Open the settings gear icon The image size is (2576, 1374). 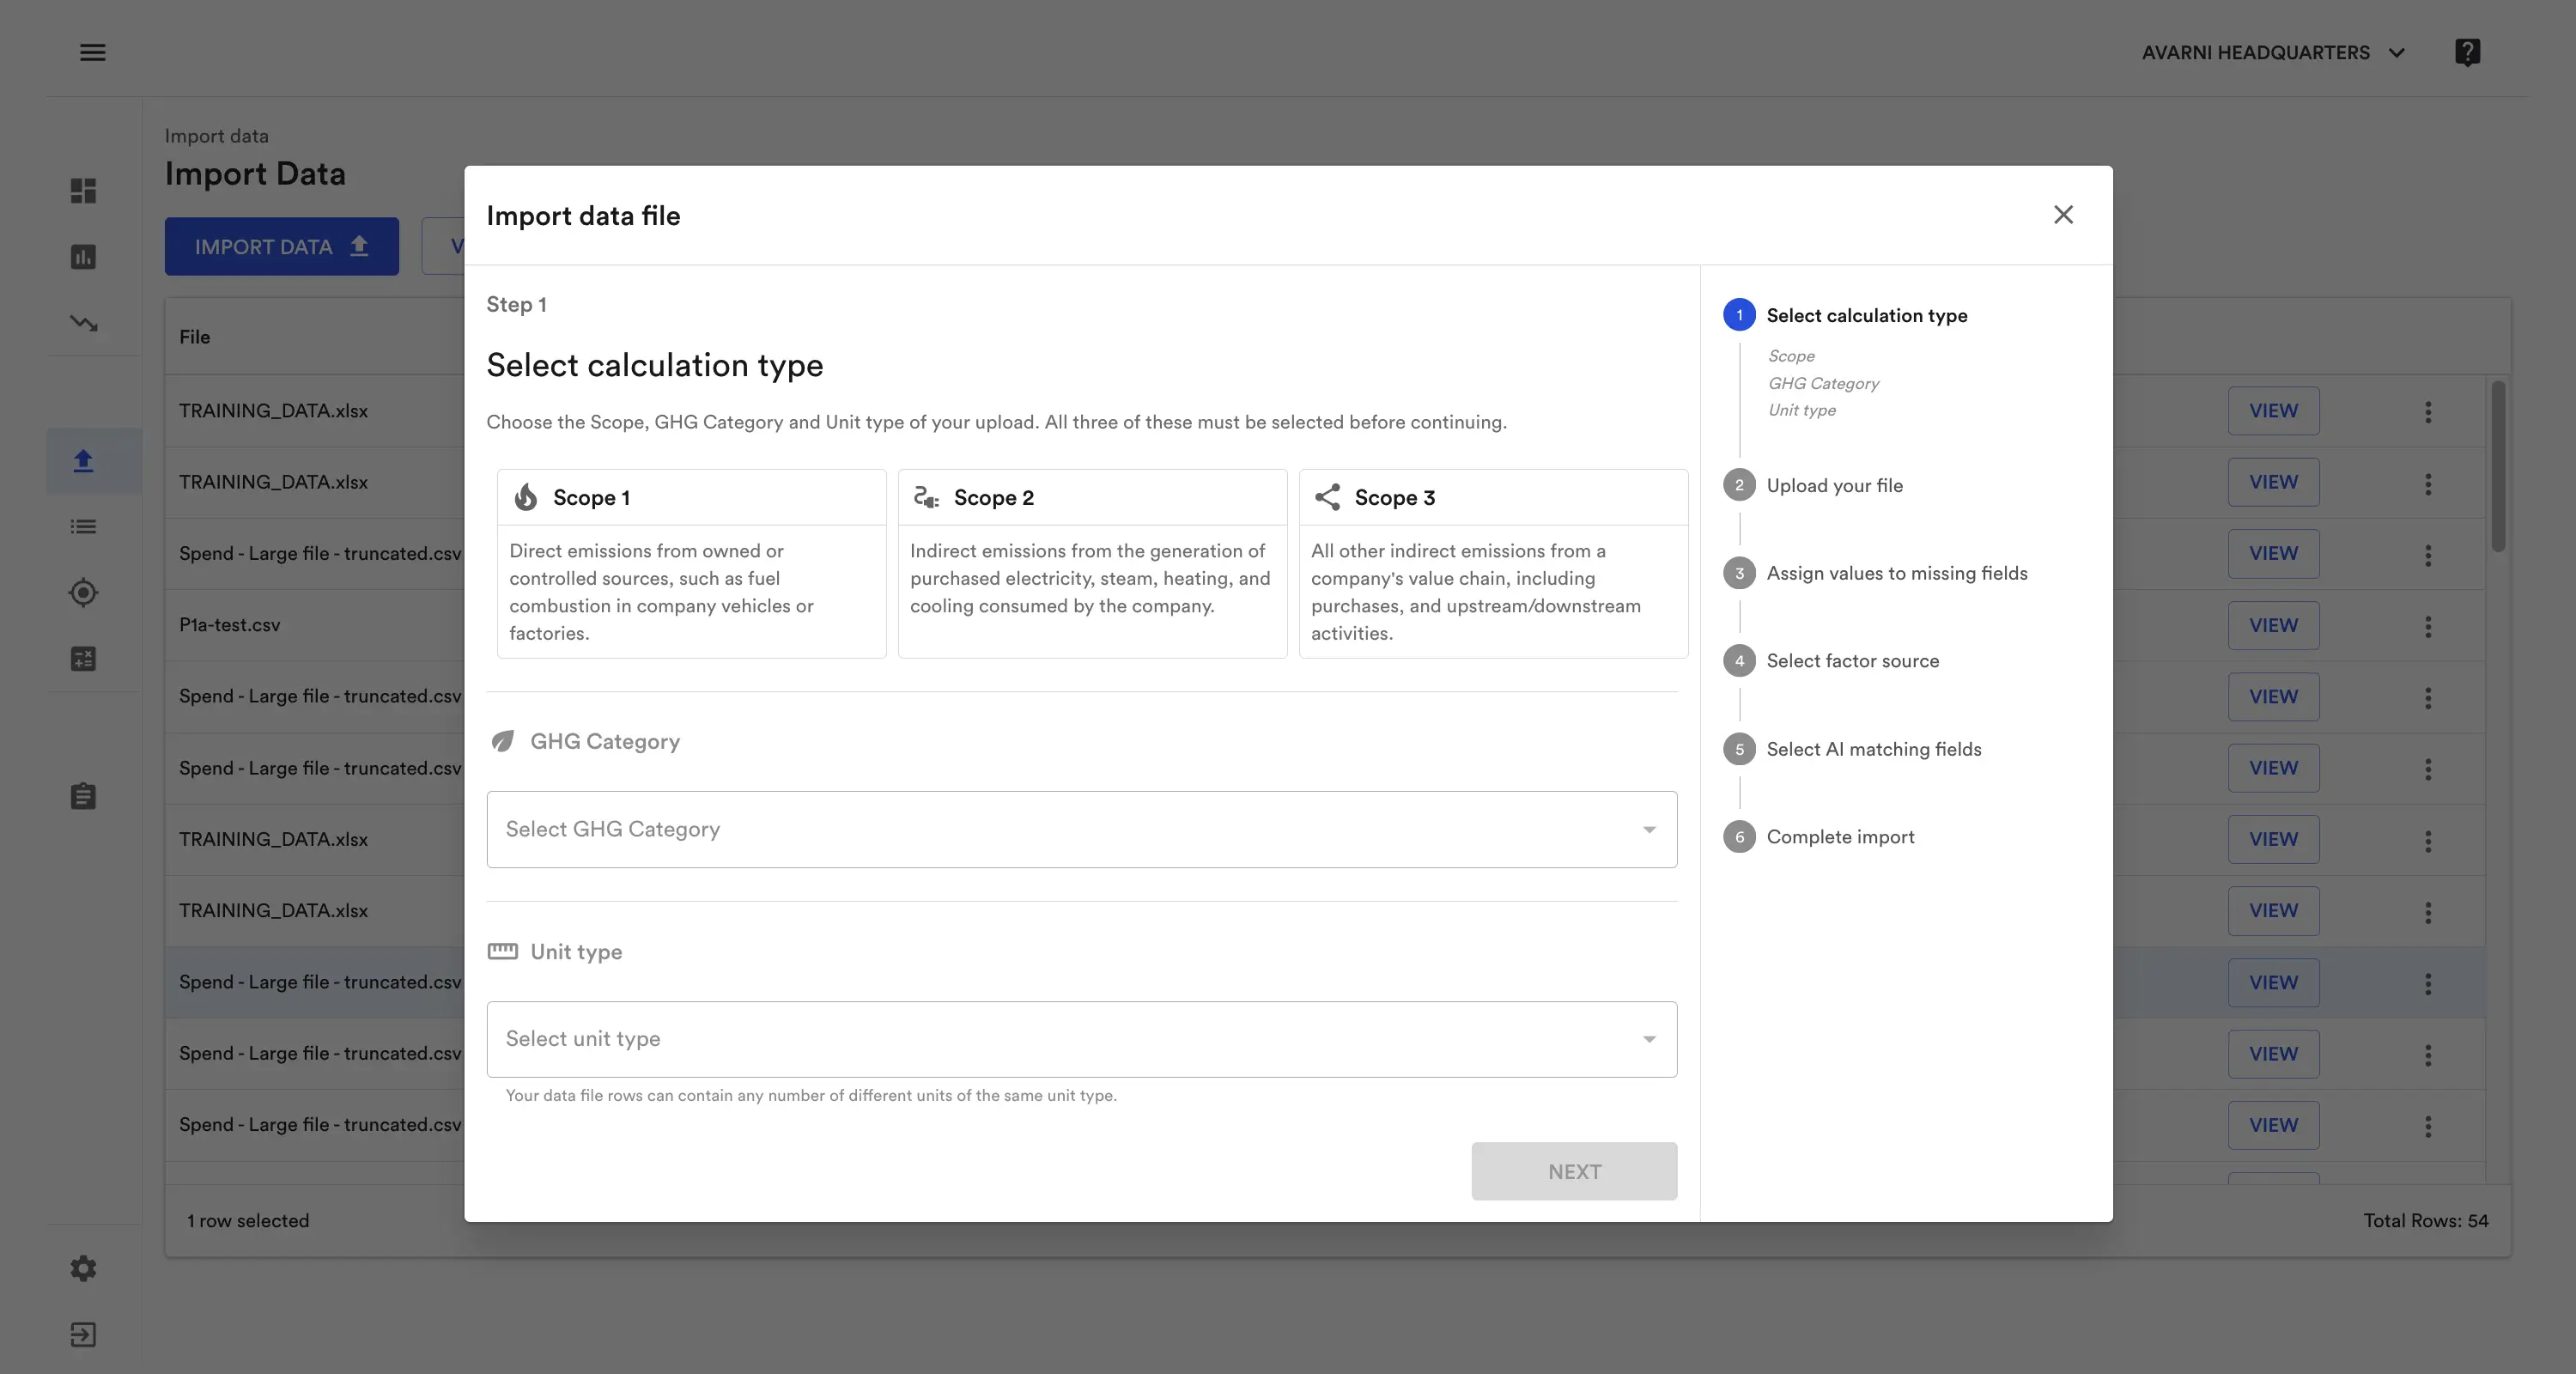click(83, 1268)
